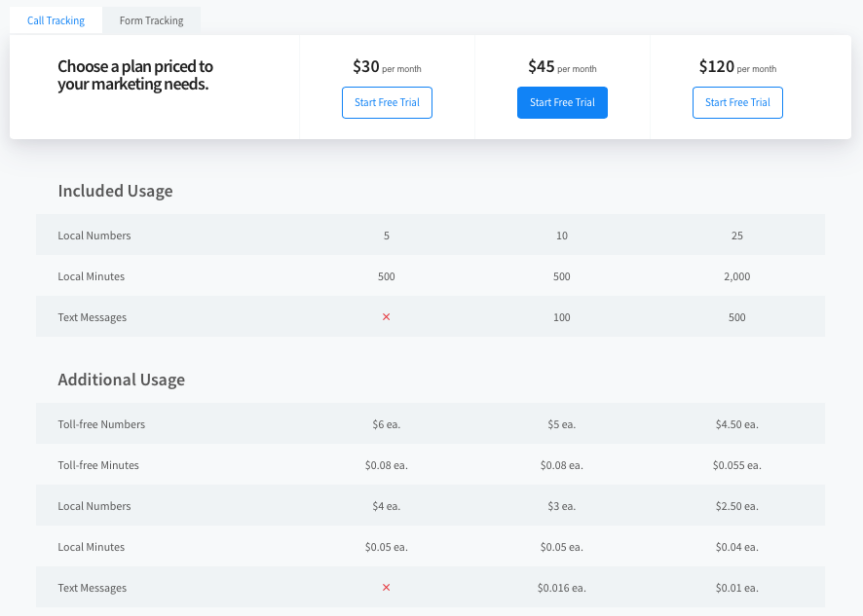Select the Toll-free Numbers row label
The image size is (863, 616).
[101, 424]
